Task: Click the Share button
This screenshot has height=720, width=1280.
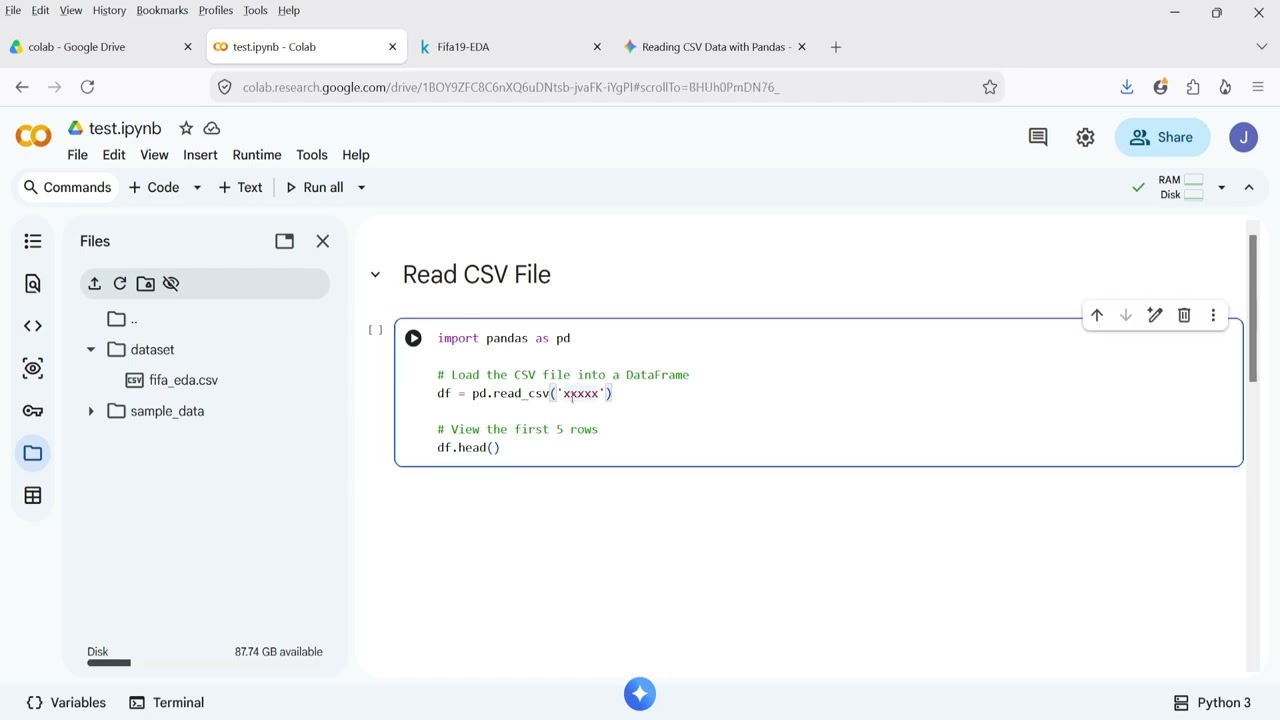Action: [x=1162, y=137]
